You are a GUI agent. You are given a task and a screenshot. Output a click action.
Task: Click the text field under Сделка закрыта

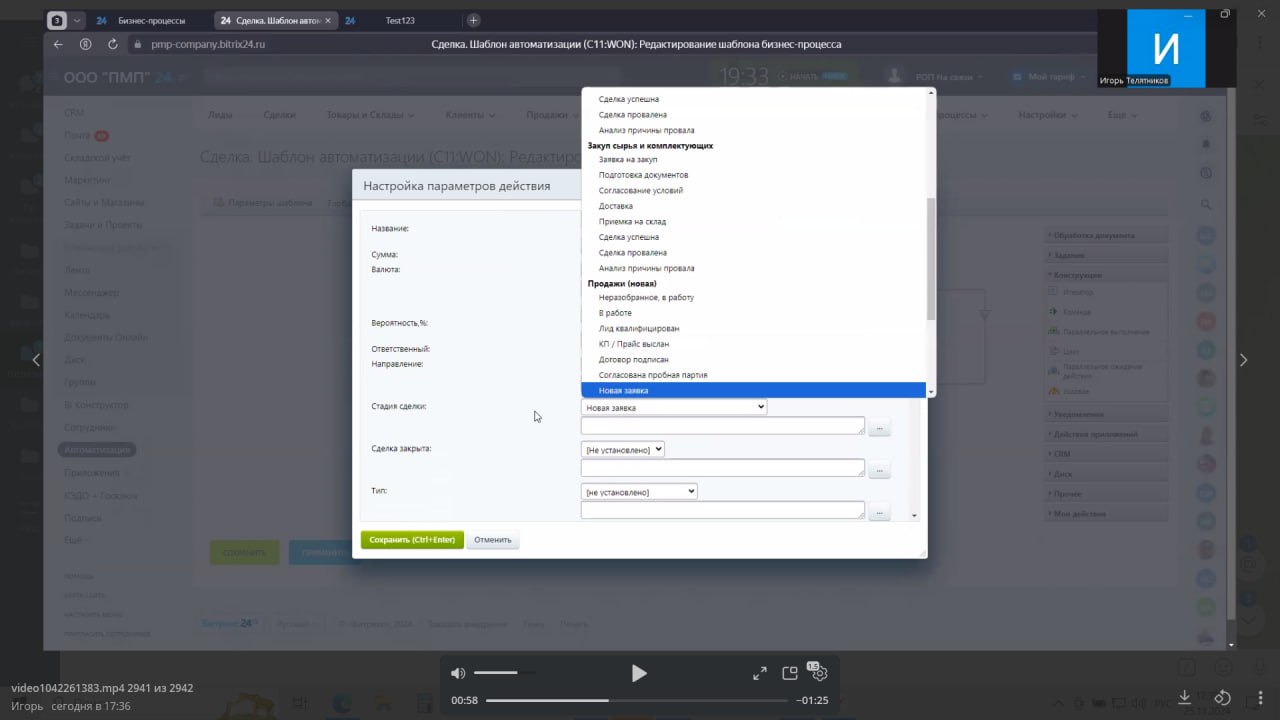pyautogui.click(x=723, y=468)
